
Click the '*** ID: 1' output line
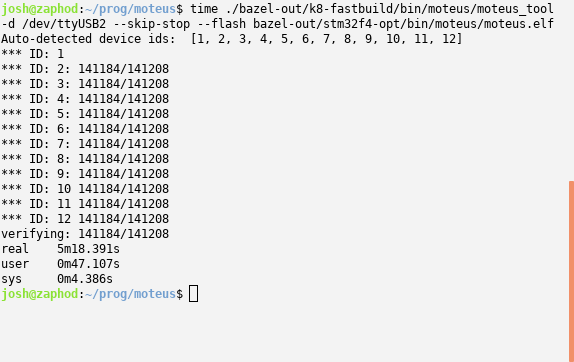tap(33, 54)
